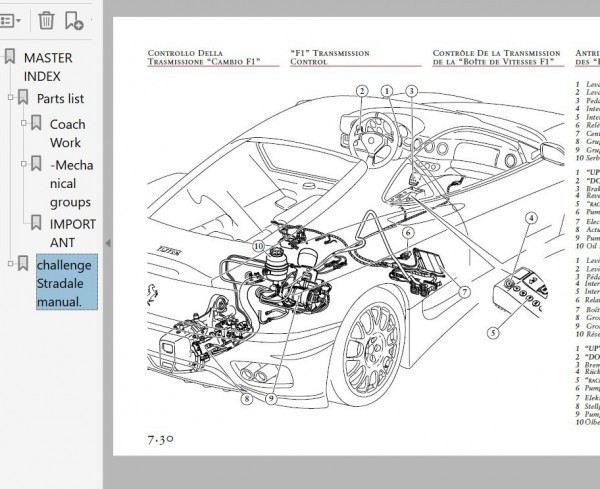Open the bookmark options list menu

(x=9, y=21)
